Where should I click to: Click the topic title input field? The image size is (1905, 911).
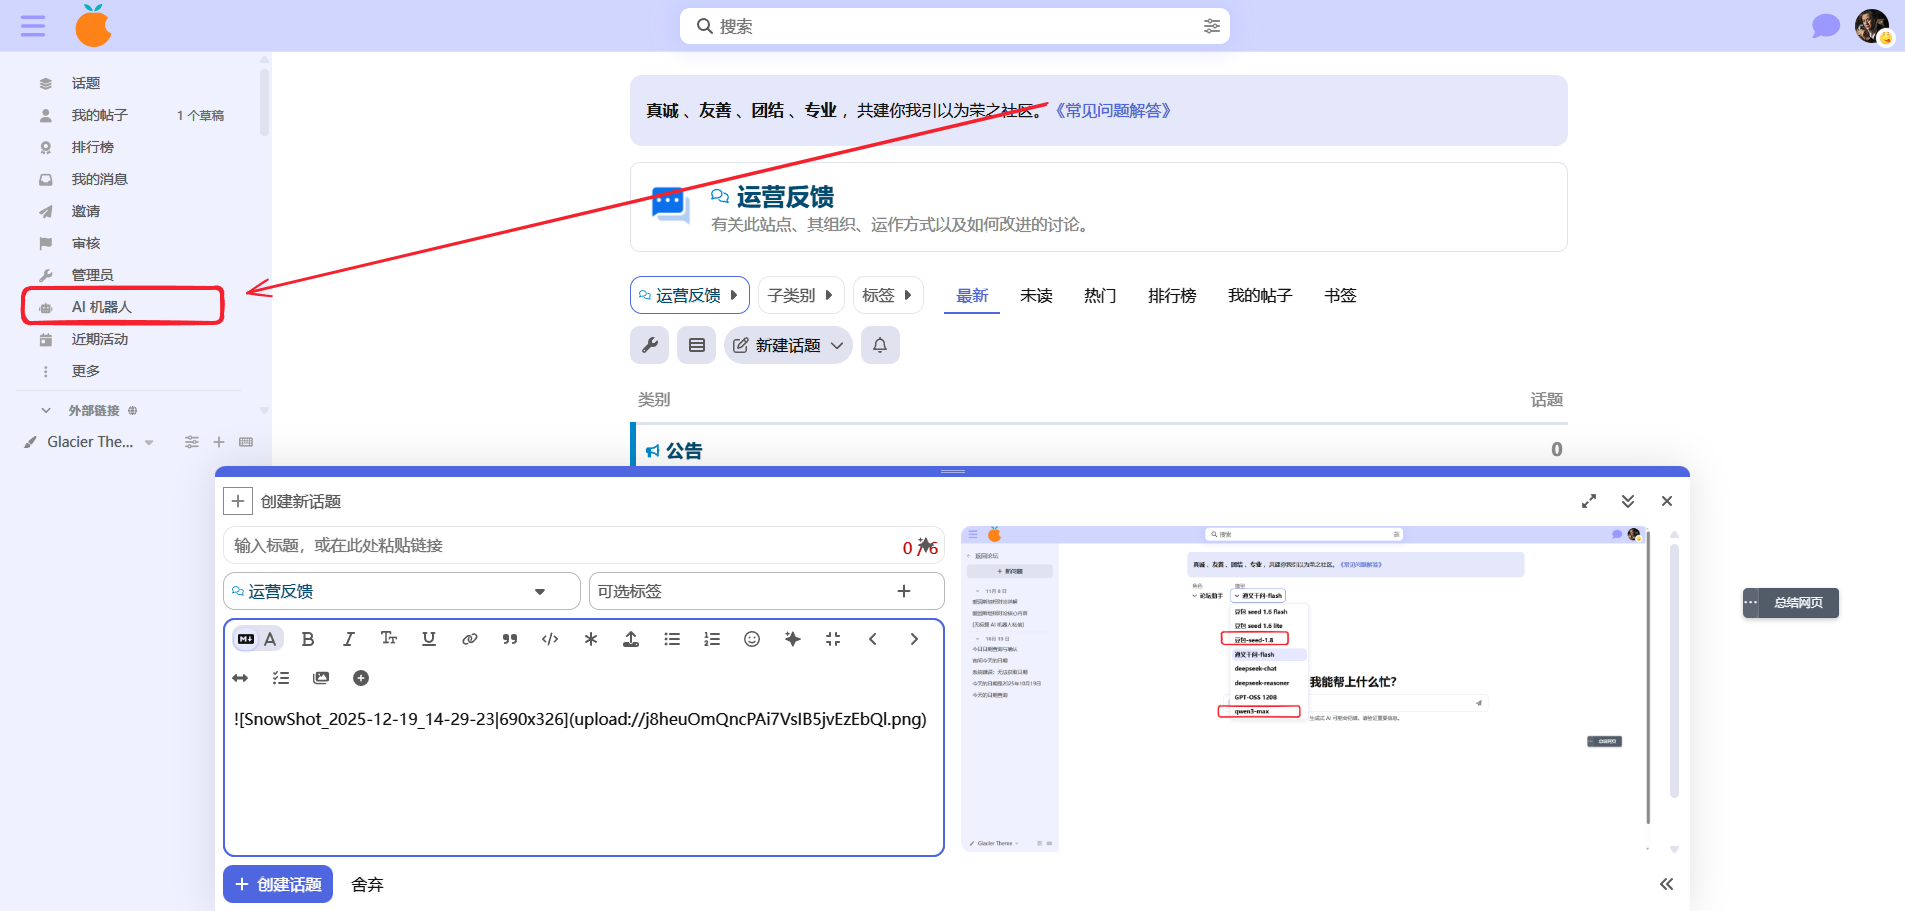tap(560, 545)
